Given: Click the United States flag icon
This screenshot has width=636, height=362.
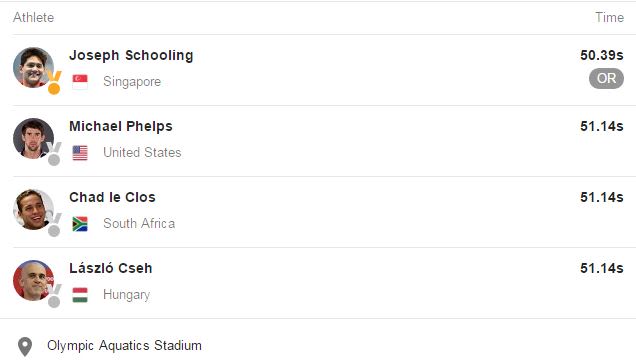Looking at the screenshot, I should (80, 153).
